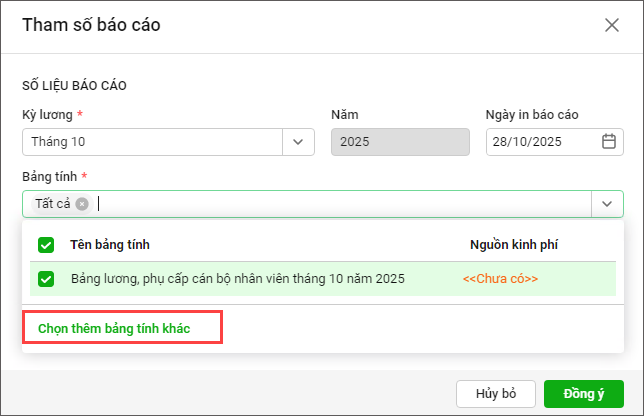Toggle the select-all header checkbox
Viewport: 644px width, 416px height.
46,245
